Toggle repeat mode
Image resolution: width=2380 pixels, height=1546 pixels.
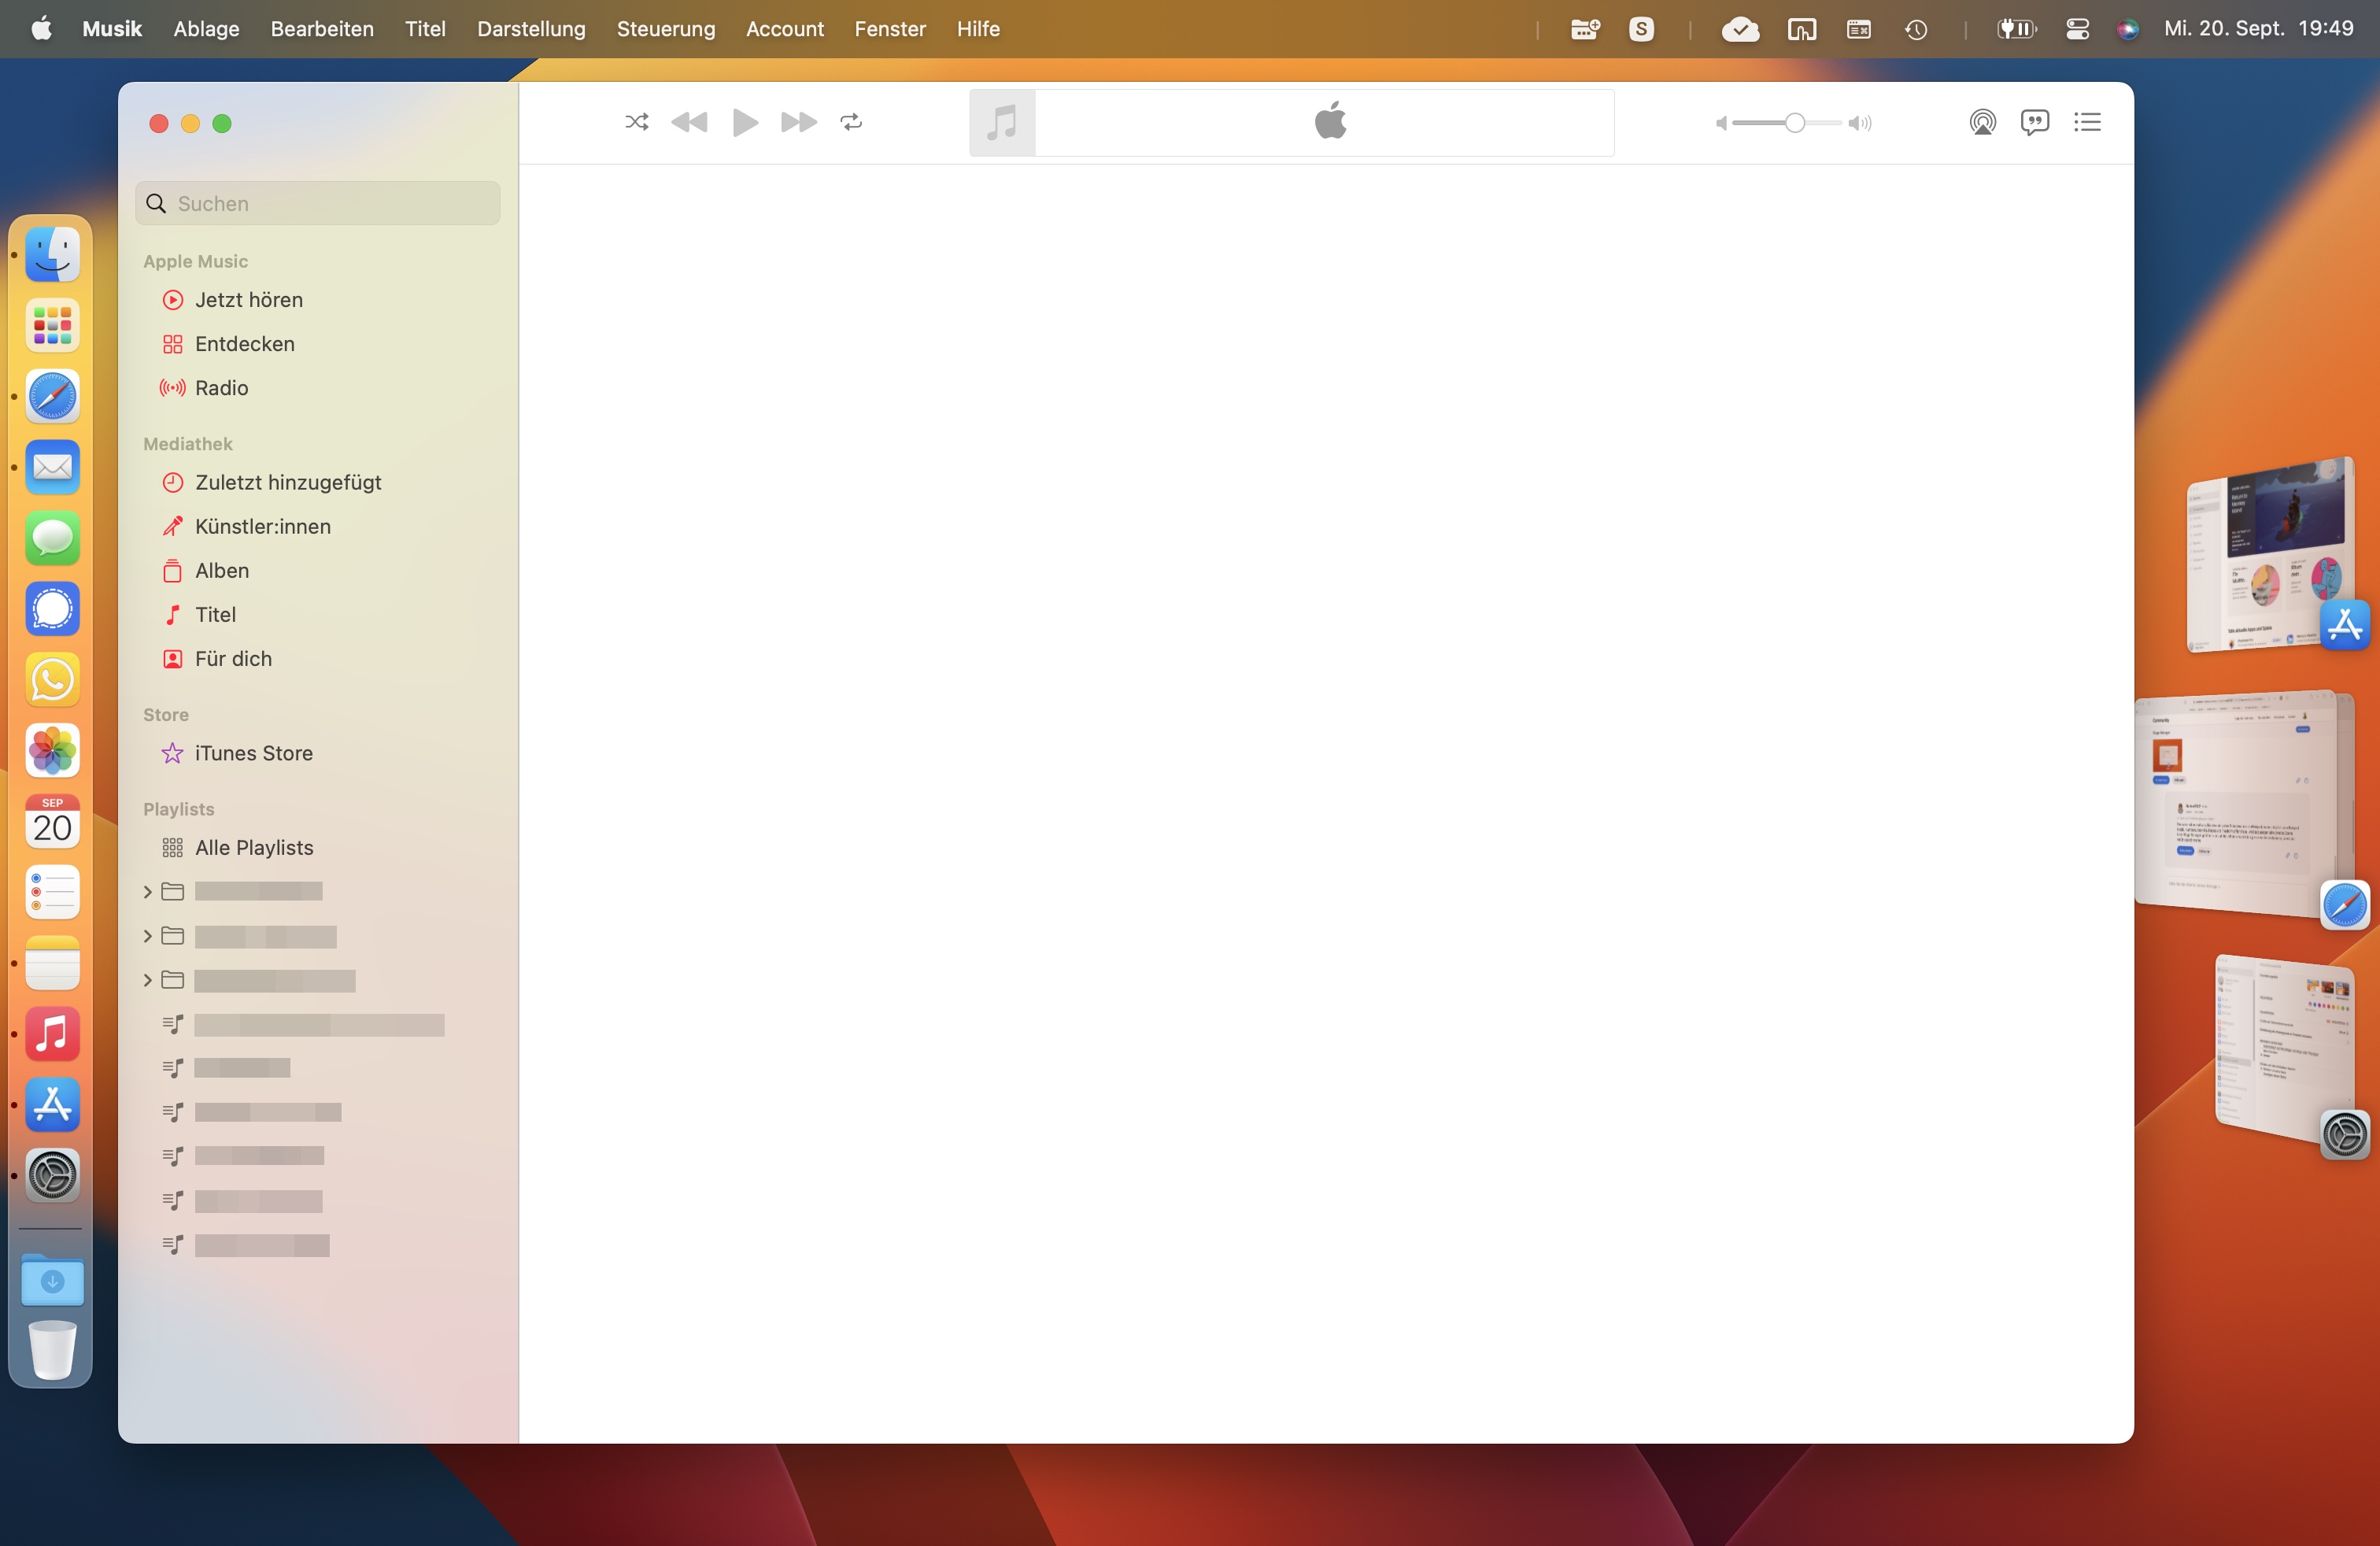(851, 122)
